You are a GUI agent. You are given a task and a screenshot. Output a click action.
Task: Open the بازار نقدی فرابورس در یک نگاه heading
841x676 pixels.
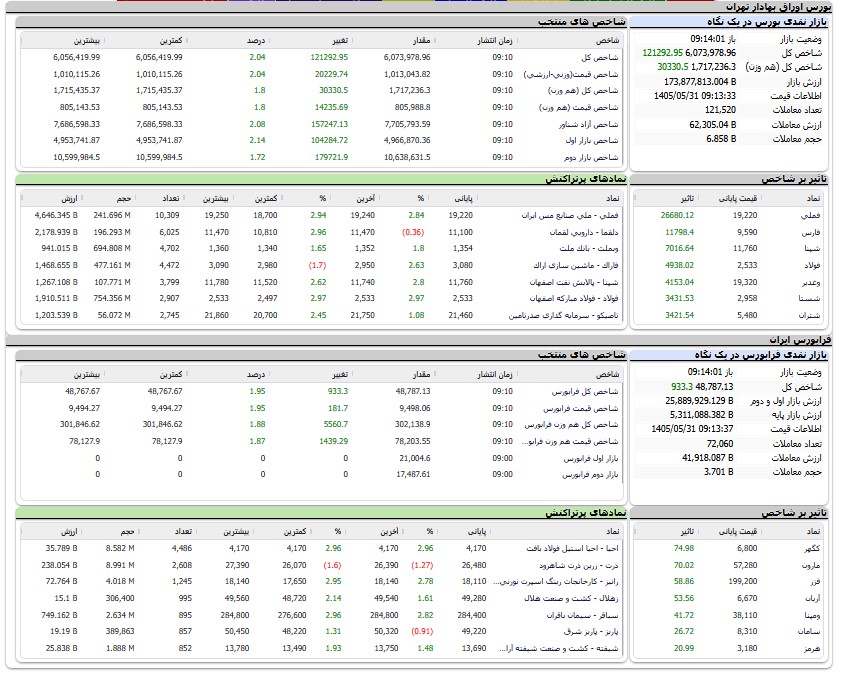761,355
